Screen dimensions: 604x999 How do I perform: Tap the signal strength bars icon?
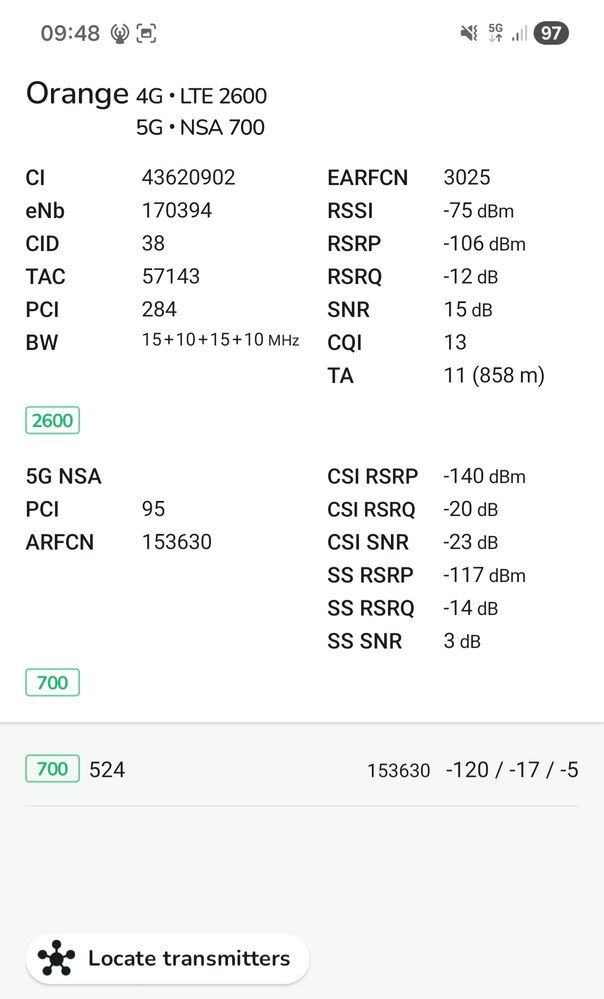pyautogui.click(x=519, y=33)
